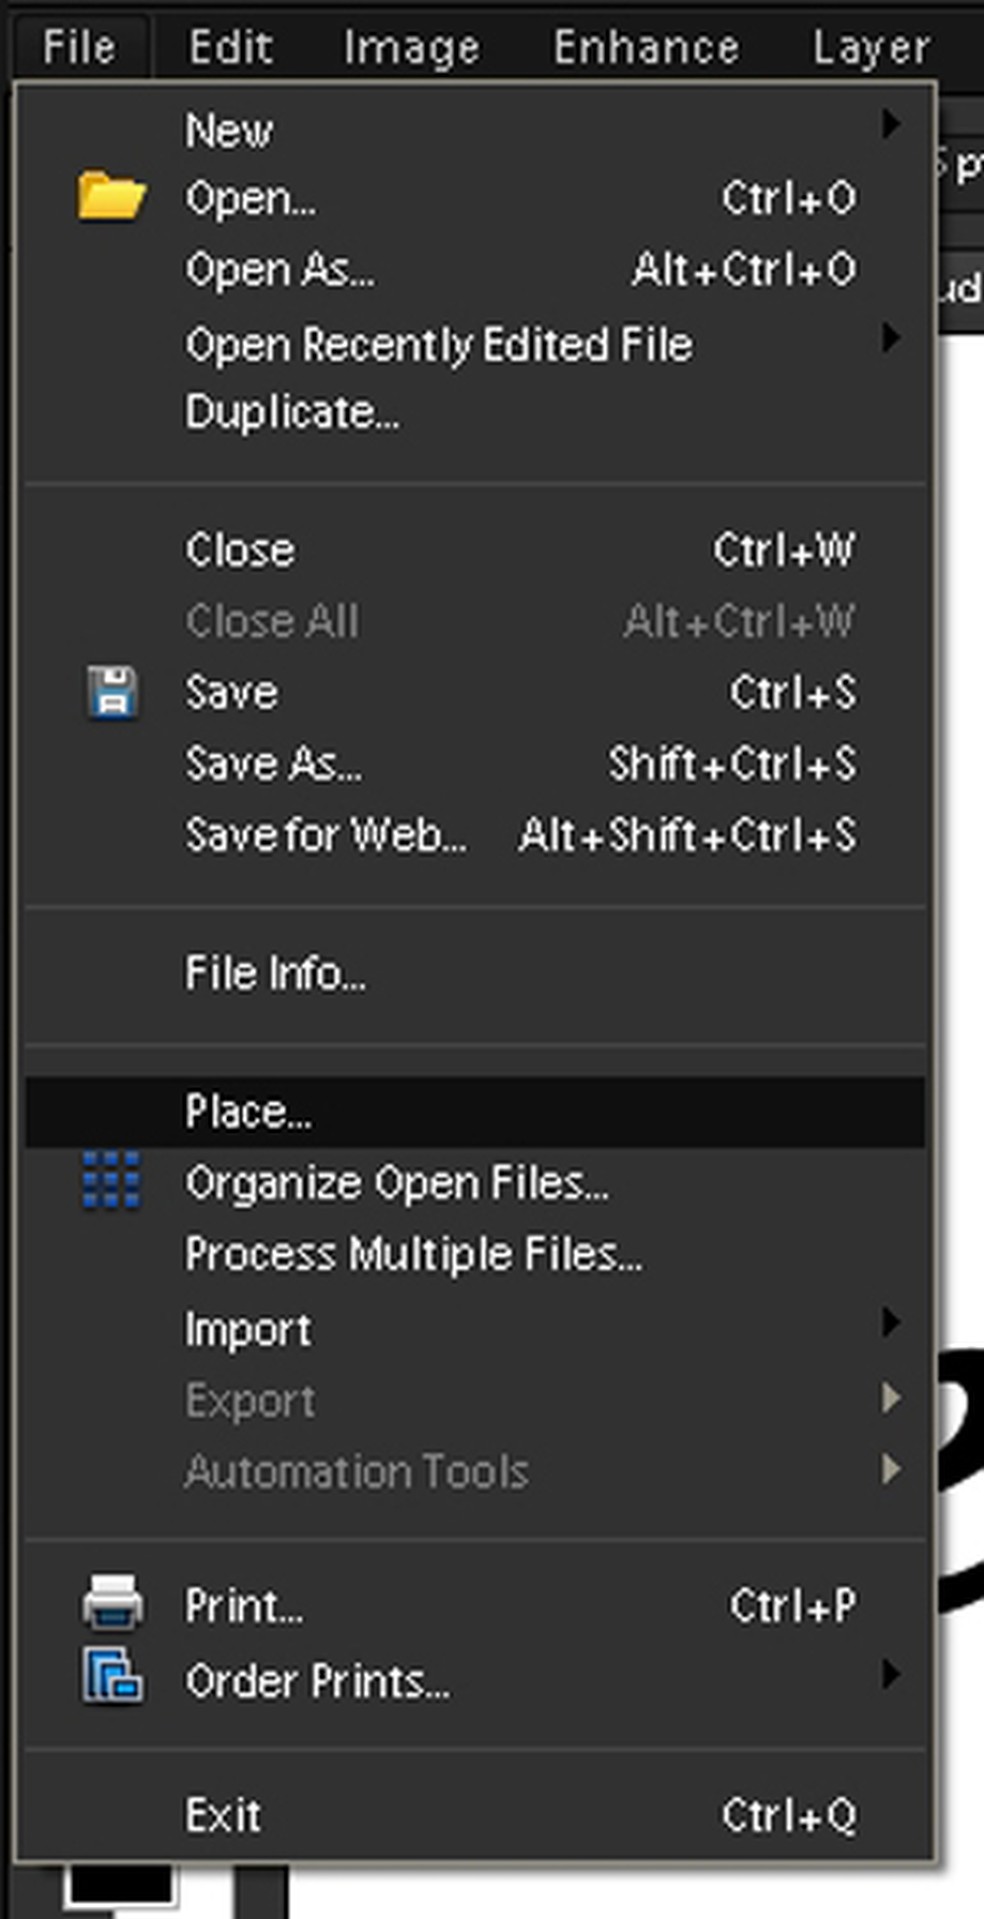The width and height of the screenshot is (984, 1919).
Task: Open the Enhance menu
Action: point(646,47)
